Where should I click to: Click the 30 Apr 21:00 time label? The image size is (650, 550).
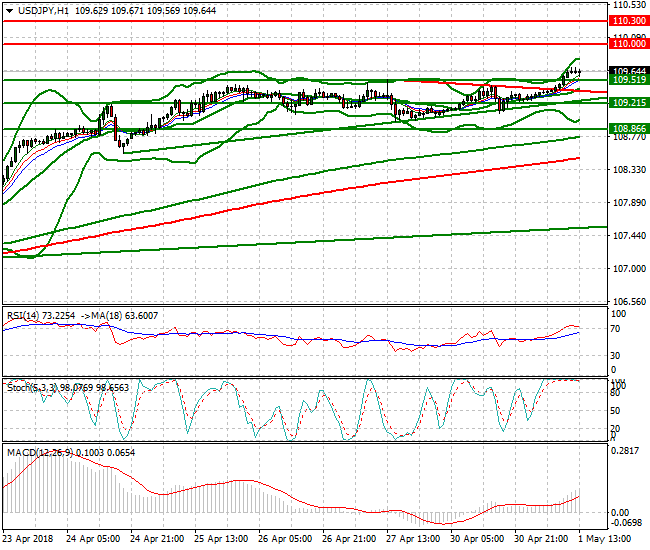pos(541,539)
